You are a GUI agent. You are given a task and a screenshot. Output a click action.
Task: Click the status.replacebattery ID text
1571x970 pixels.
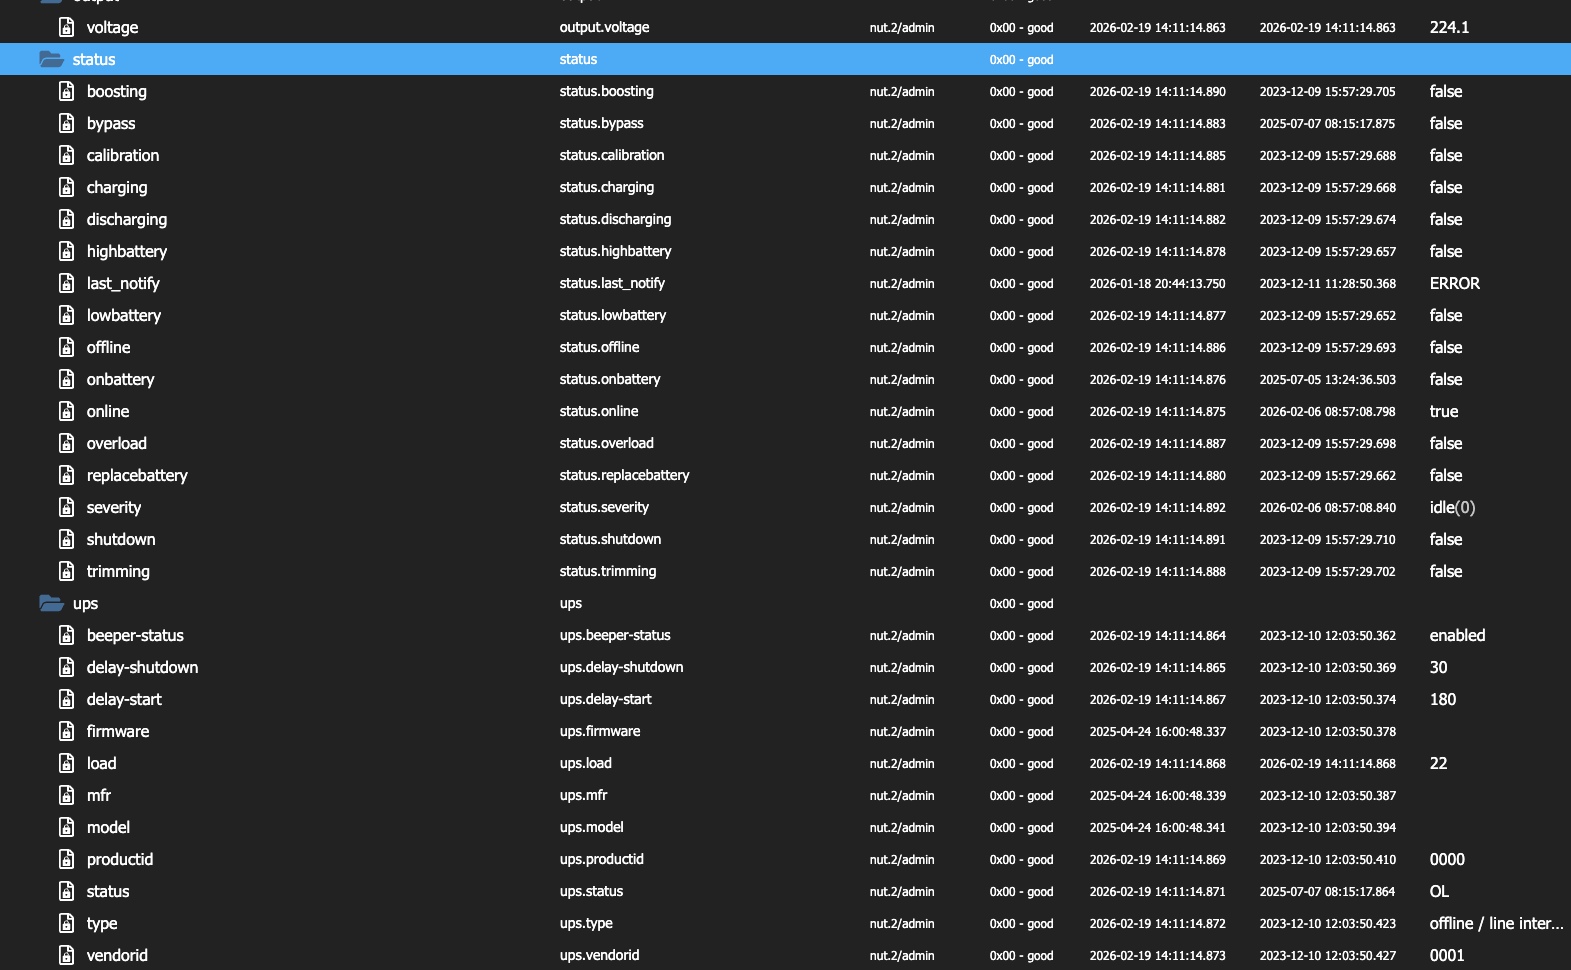coord(624,475)
